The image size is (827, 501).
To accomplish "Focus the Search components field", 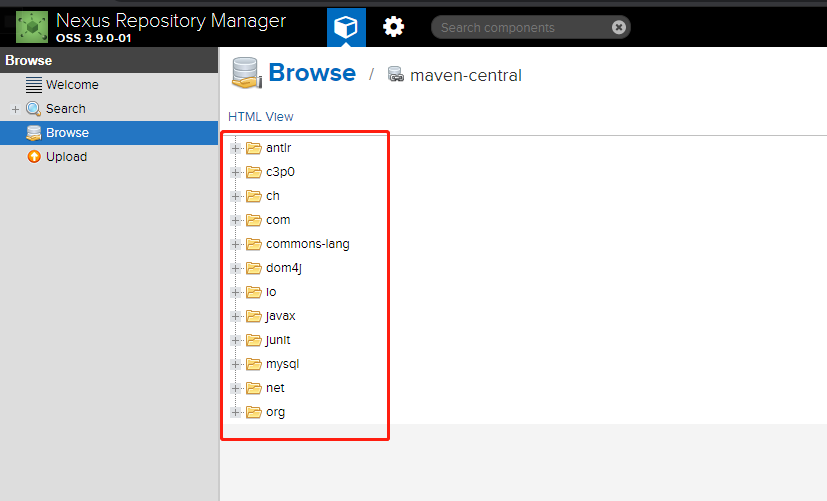I will click(x=531, y=27).
